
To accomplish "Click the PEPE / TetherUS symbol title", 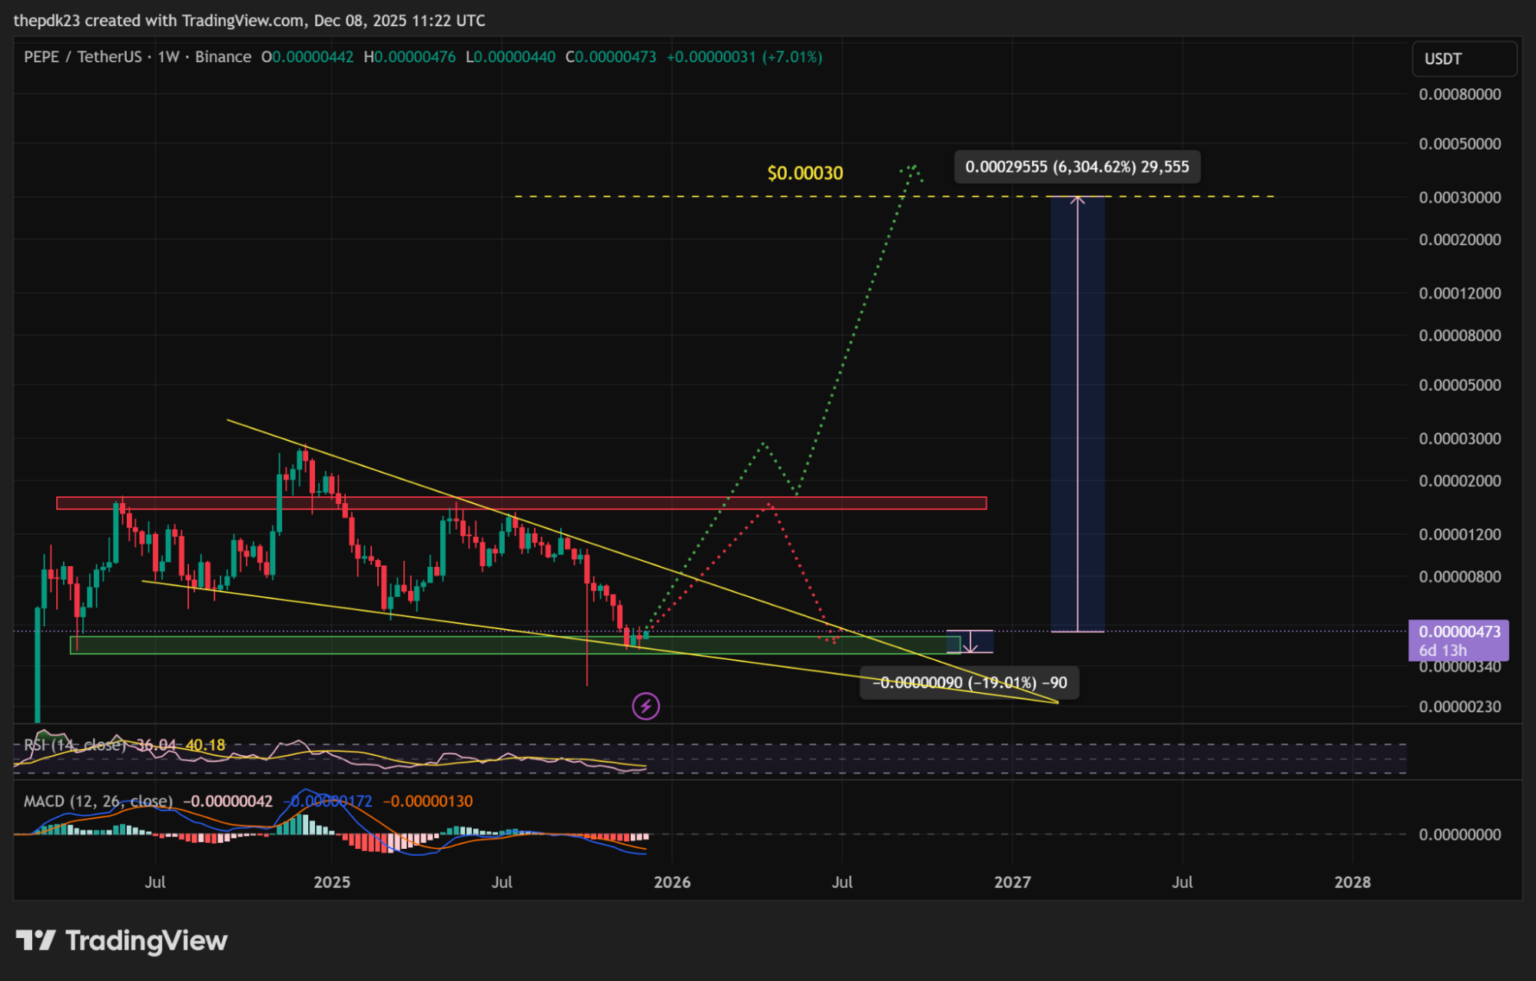I will [x=83, y=57].
